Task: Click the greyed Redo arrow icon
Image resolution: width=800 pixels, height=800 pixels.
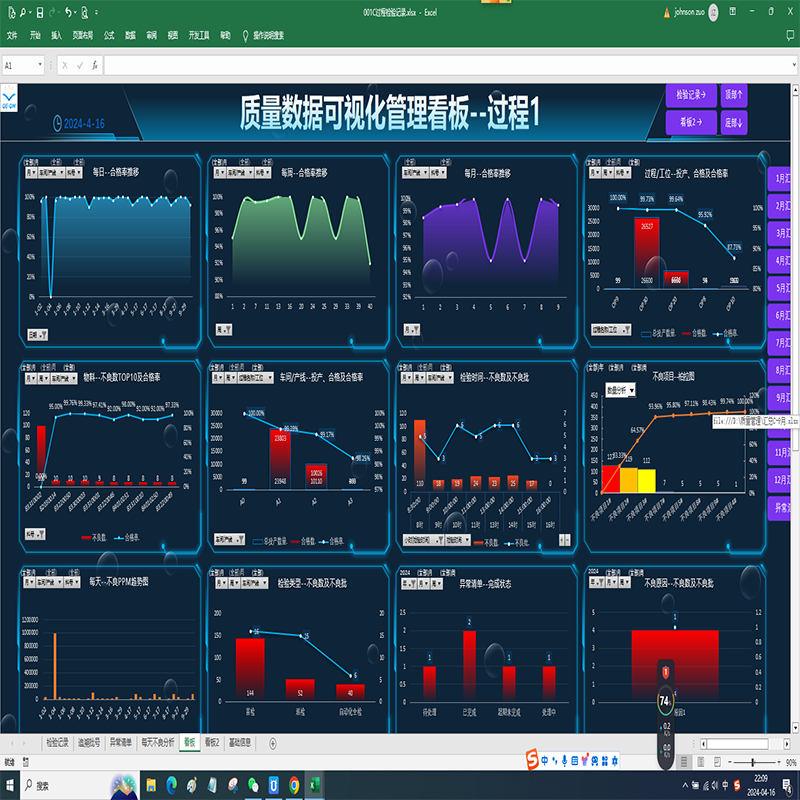Action: [53, 12]
